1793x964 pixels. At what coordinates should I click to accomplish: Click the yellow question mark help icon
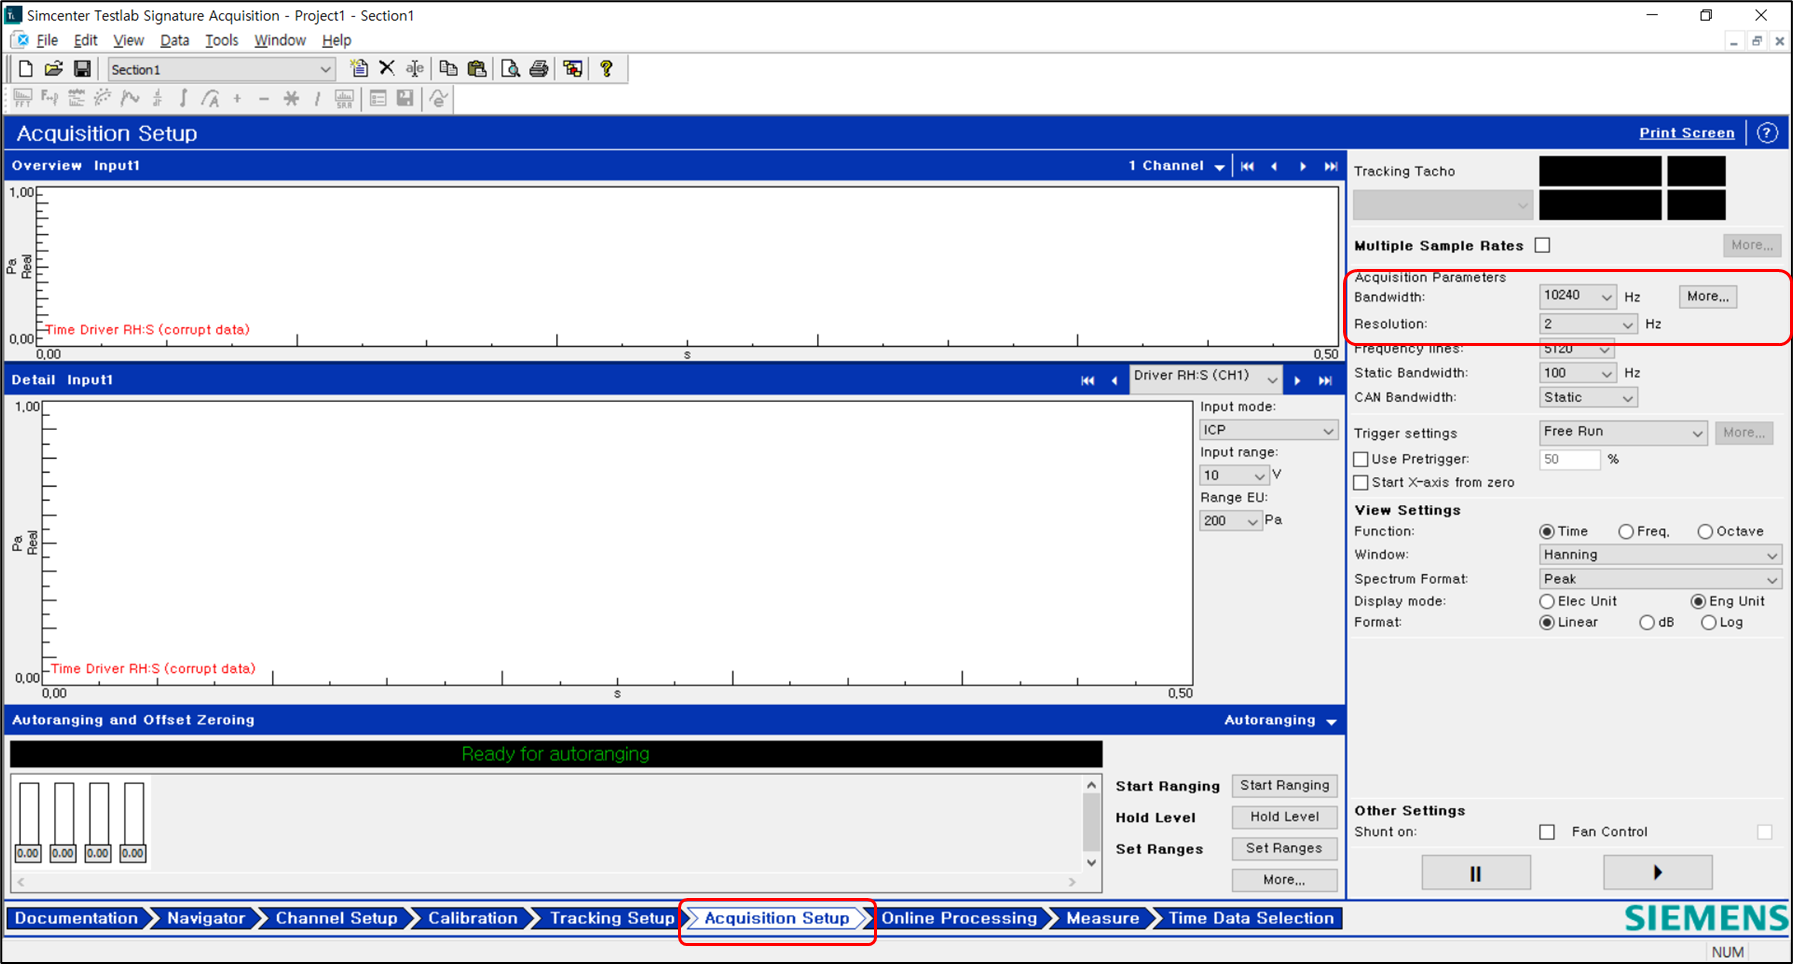pos(606,69)
